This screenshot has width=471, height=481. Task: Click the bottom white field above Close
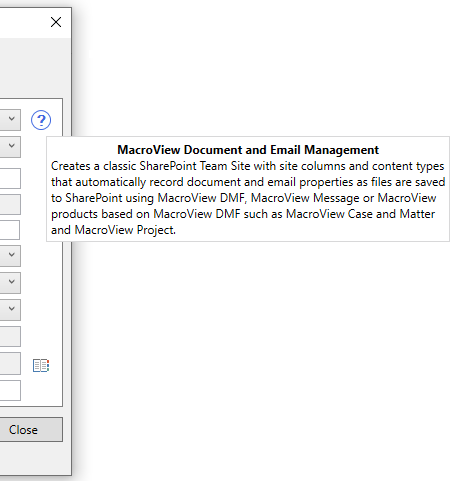(10, 390)
